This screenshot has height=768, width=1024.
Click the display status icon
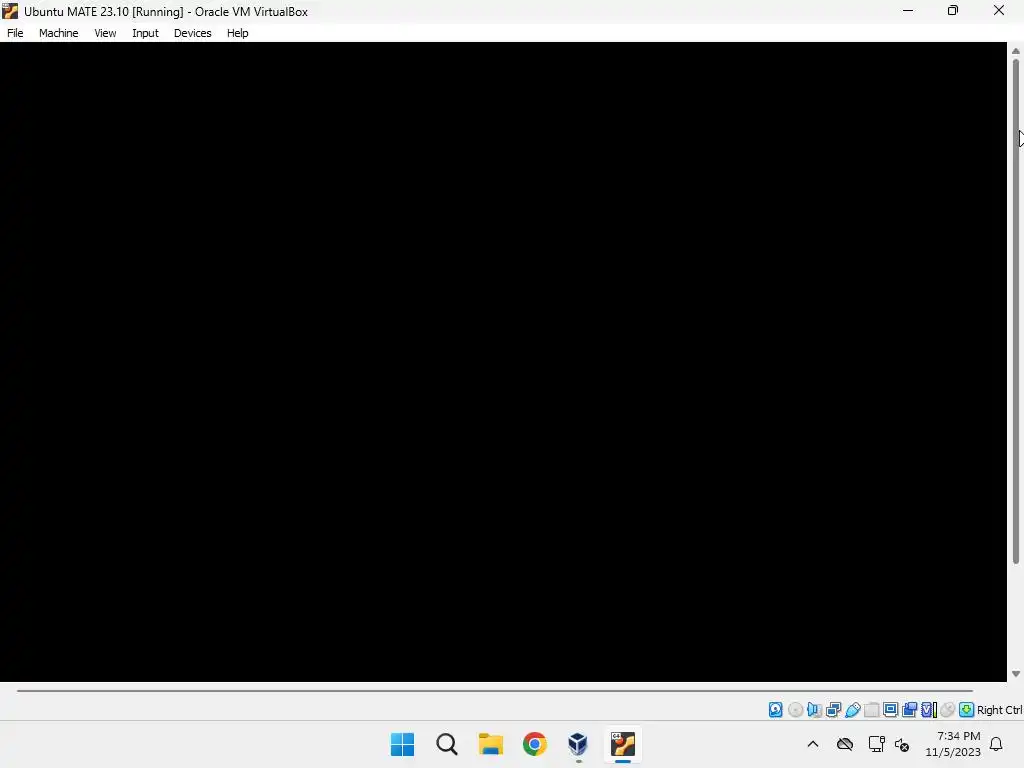click(890, 710)
